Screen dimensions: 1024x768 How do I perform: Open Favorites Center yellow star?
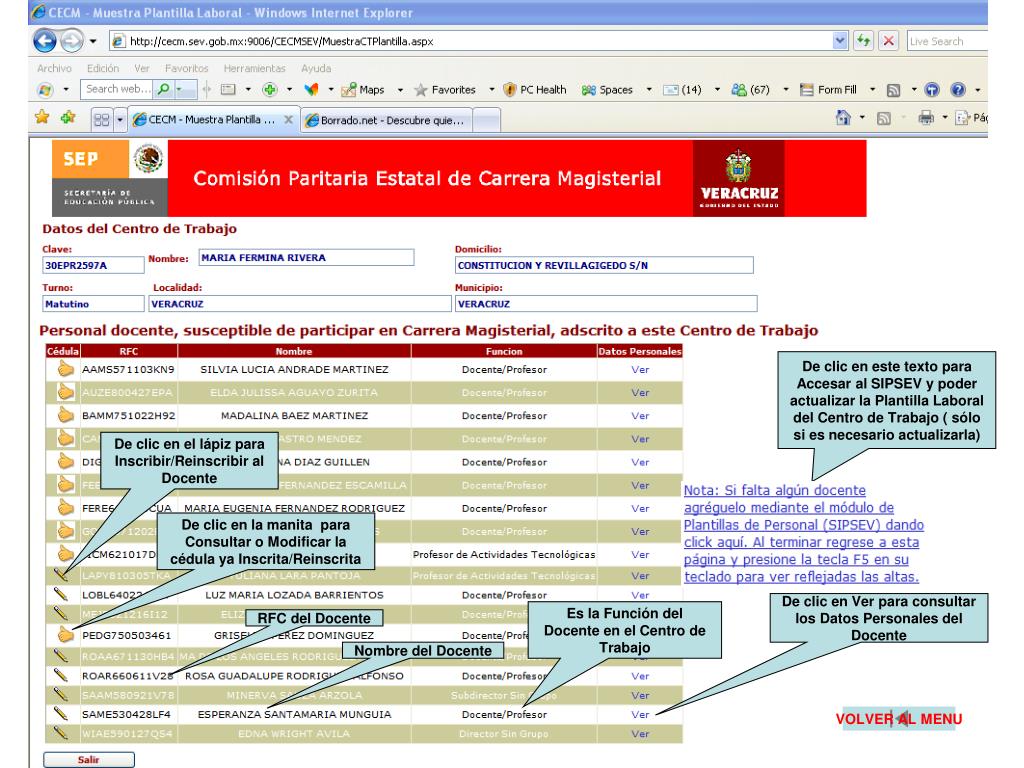(x=42, y=118)
